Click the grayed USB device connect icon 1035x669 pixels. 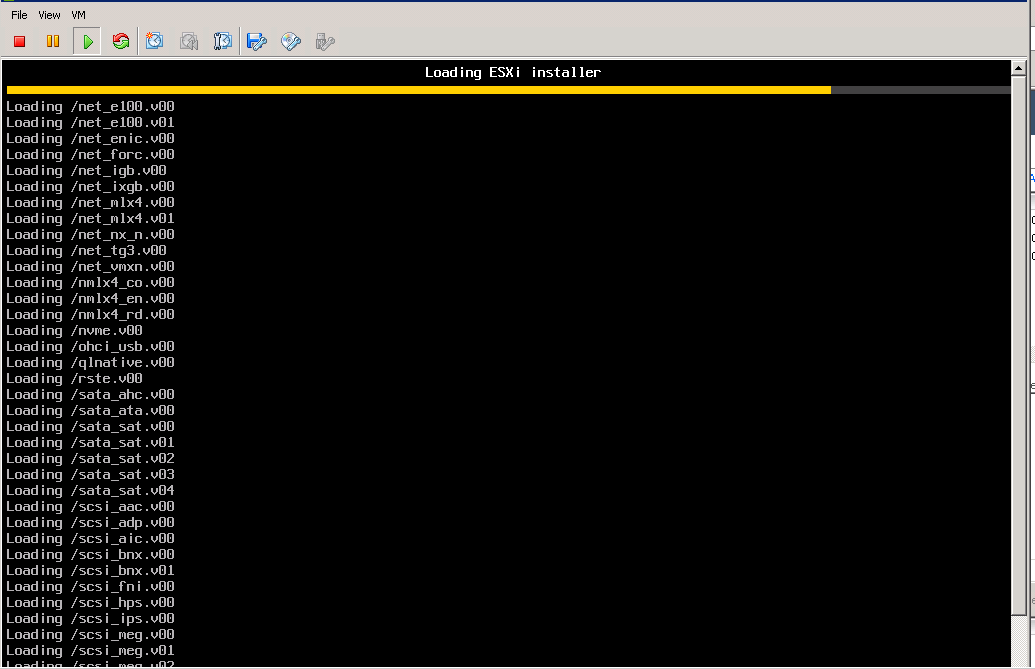pyautogui.click(x=325, y=42)
